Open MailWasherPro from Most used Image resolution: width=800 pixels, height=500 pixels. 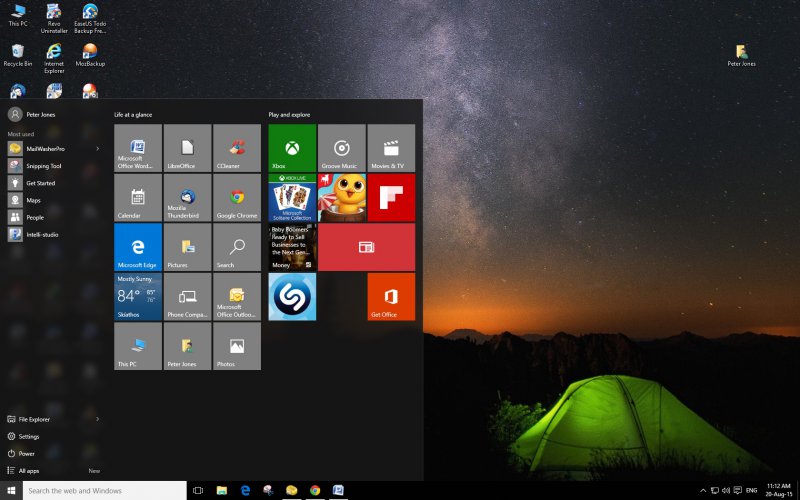(45, 148)
